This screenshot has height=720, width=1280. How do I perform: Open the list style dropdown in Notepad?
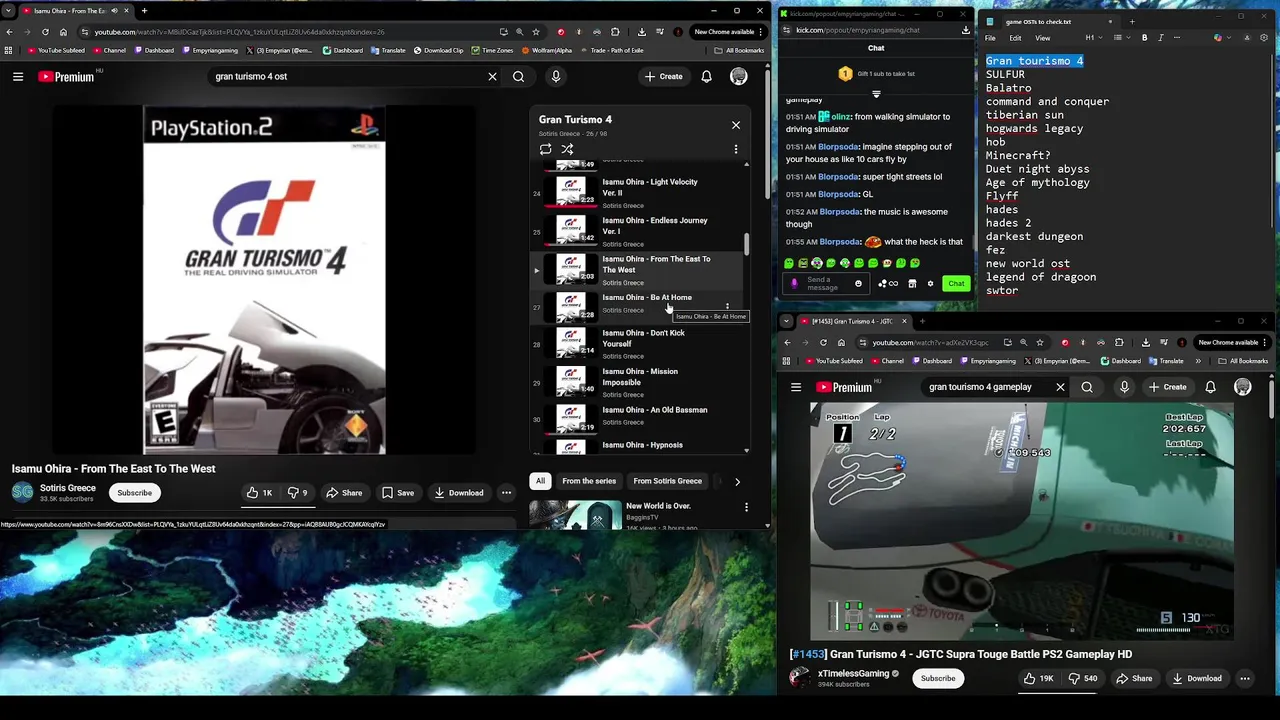click(1121, 38)
